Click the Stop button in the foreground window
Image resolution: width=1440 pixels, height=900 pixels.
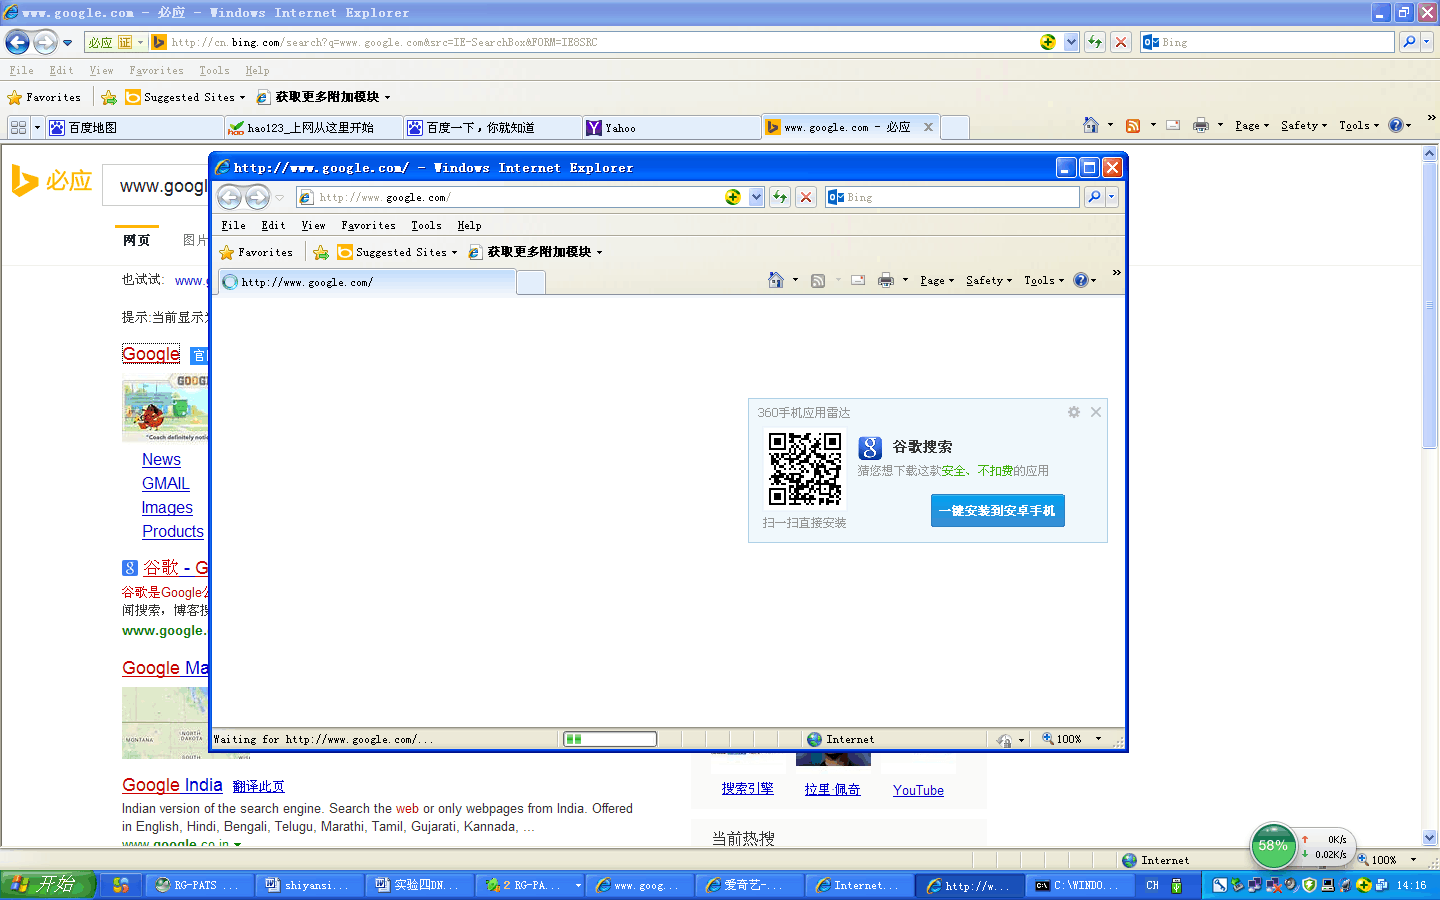pos(805,197)
